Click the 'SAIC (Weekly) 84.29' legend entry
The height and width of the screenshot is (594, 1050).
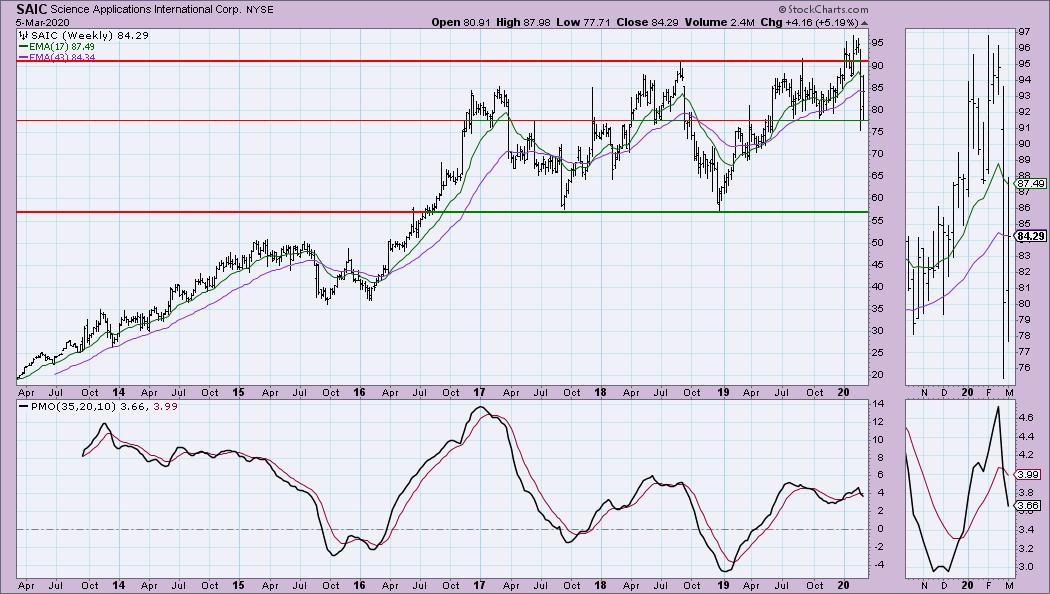click(x=90, y=35)
